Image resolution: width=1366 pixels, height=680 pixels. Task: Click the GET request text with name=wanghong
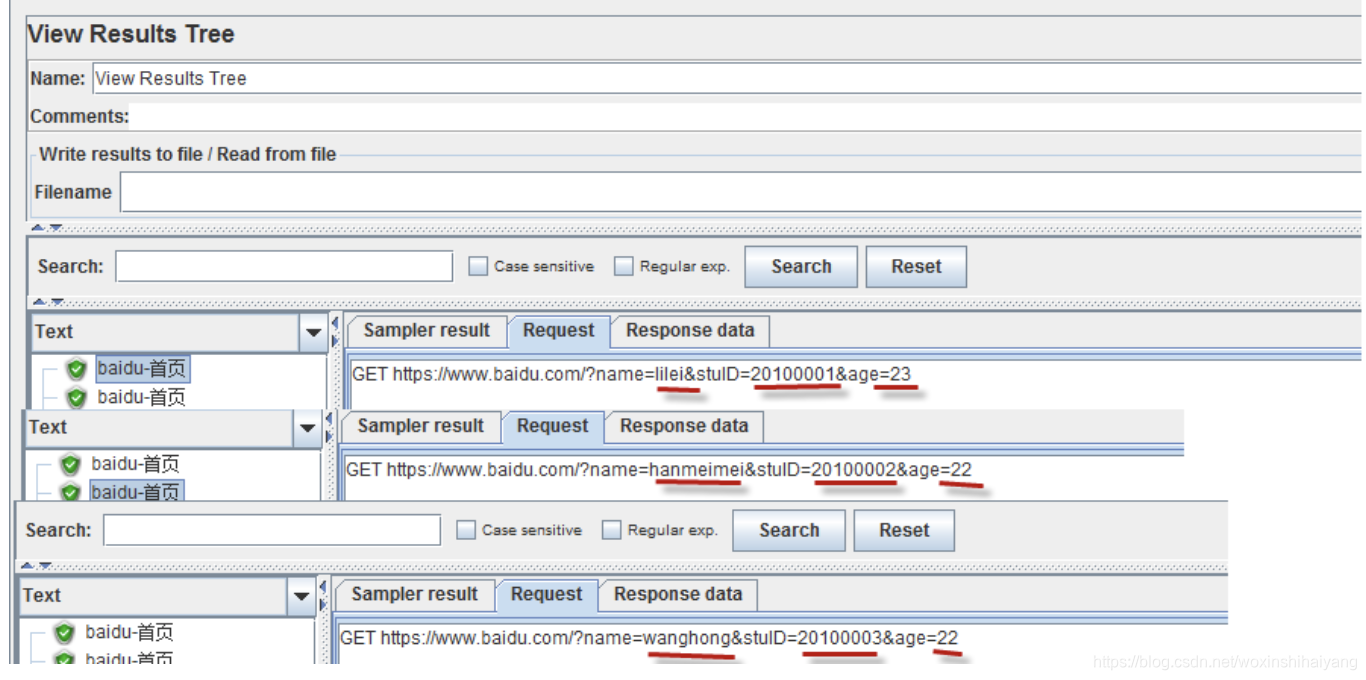649,638
